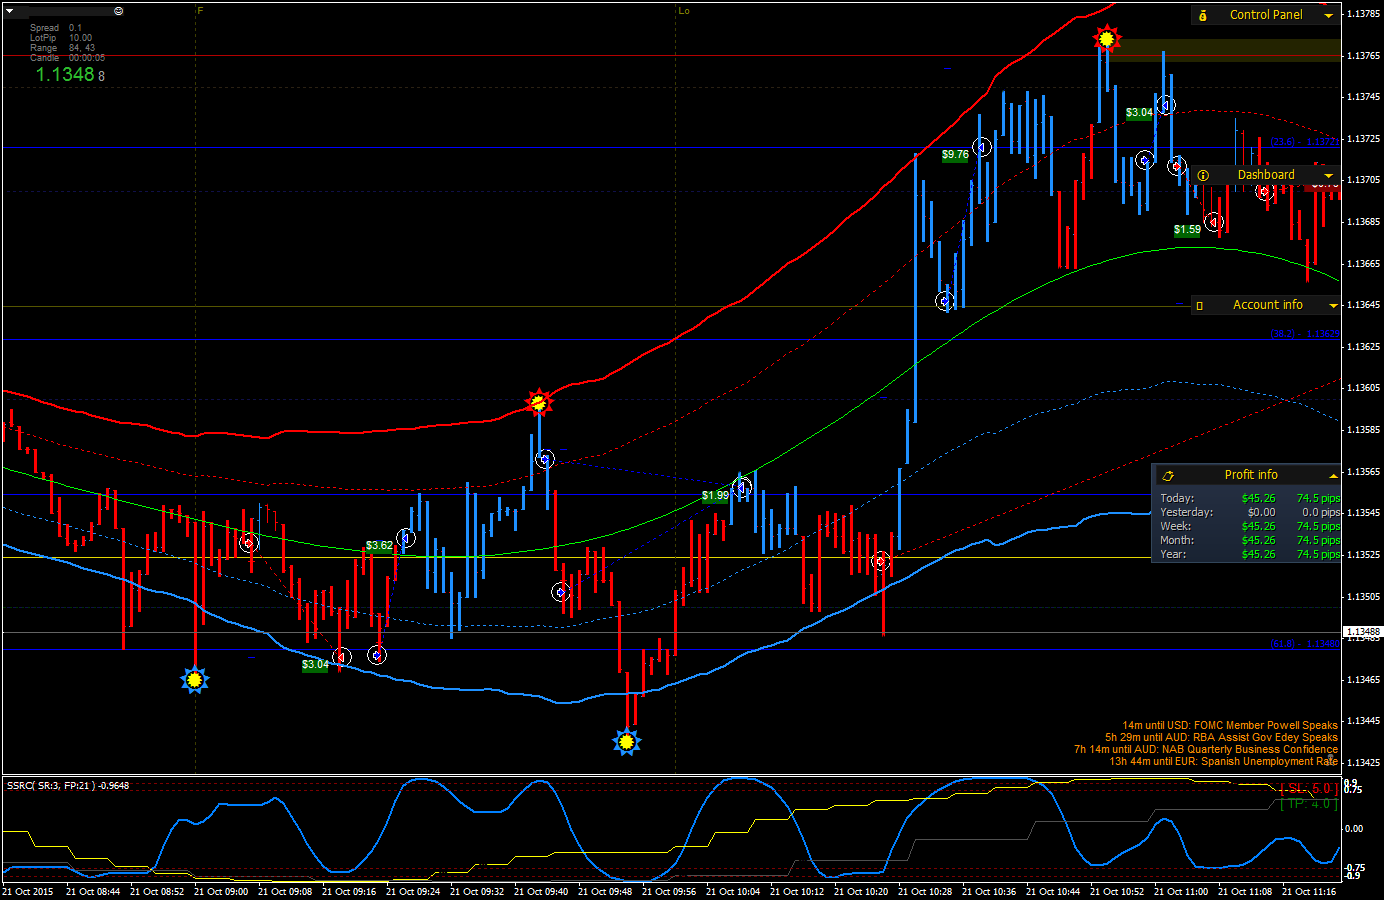This screenshot has width=1384, height=900.
Task: Click the Year profit row
Action: [x=1249, y=554]
